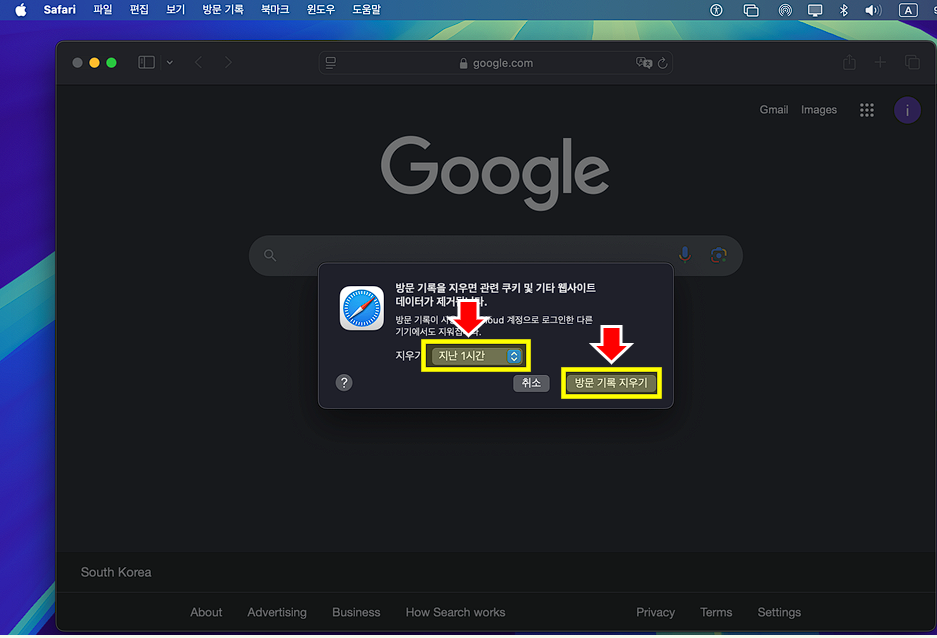Open the Terms footer link
Image resolution: width=937 pixels, height=638 pixels.
pyautogui.click(x=716, y=612)
